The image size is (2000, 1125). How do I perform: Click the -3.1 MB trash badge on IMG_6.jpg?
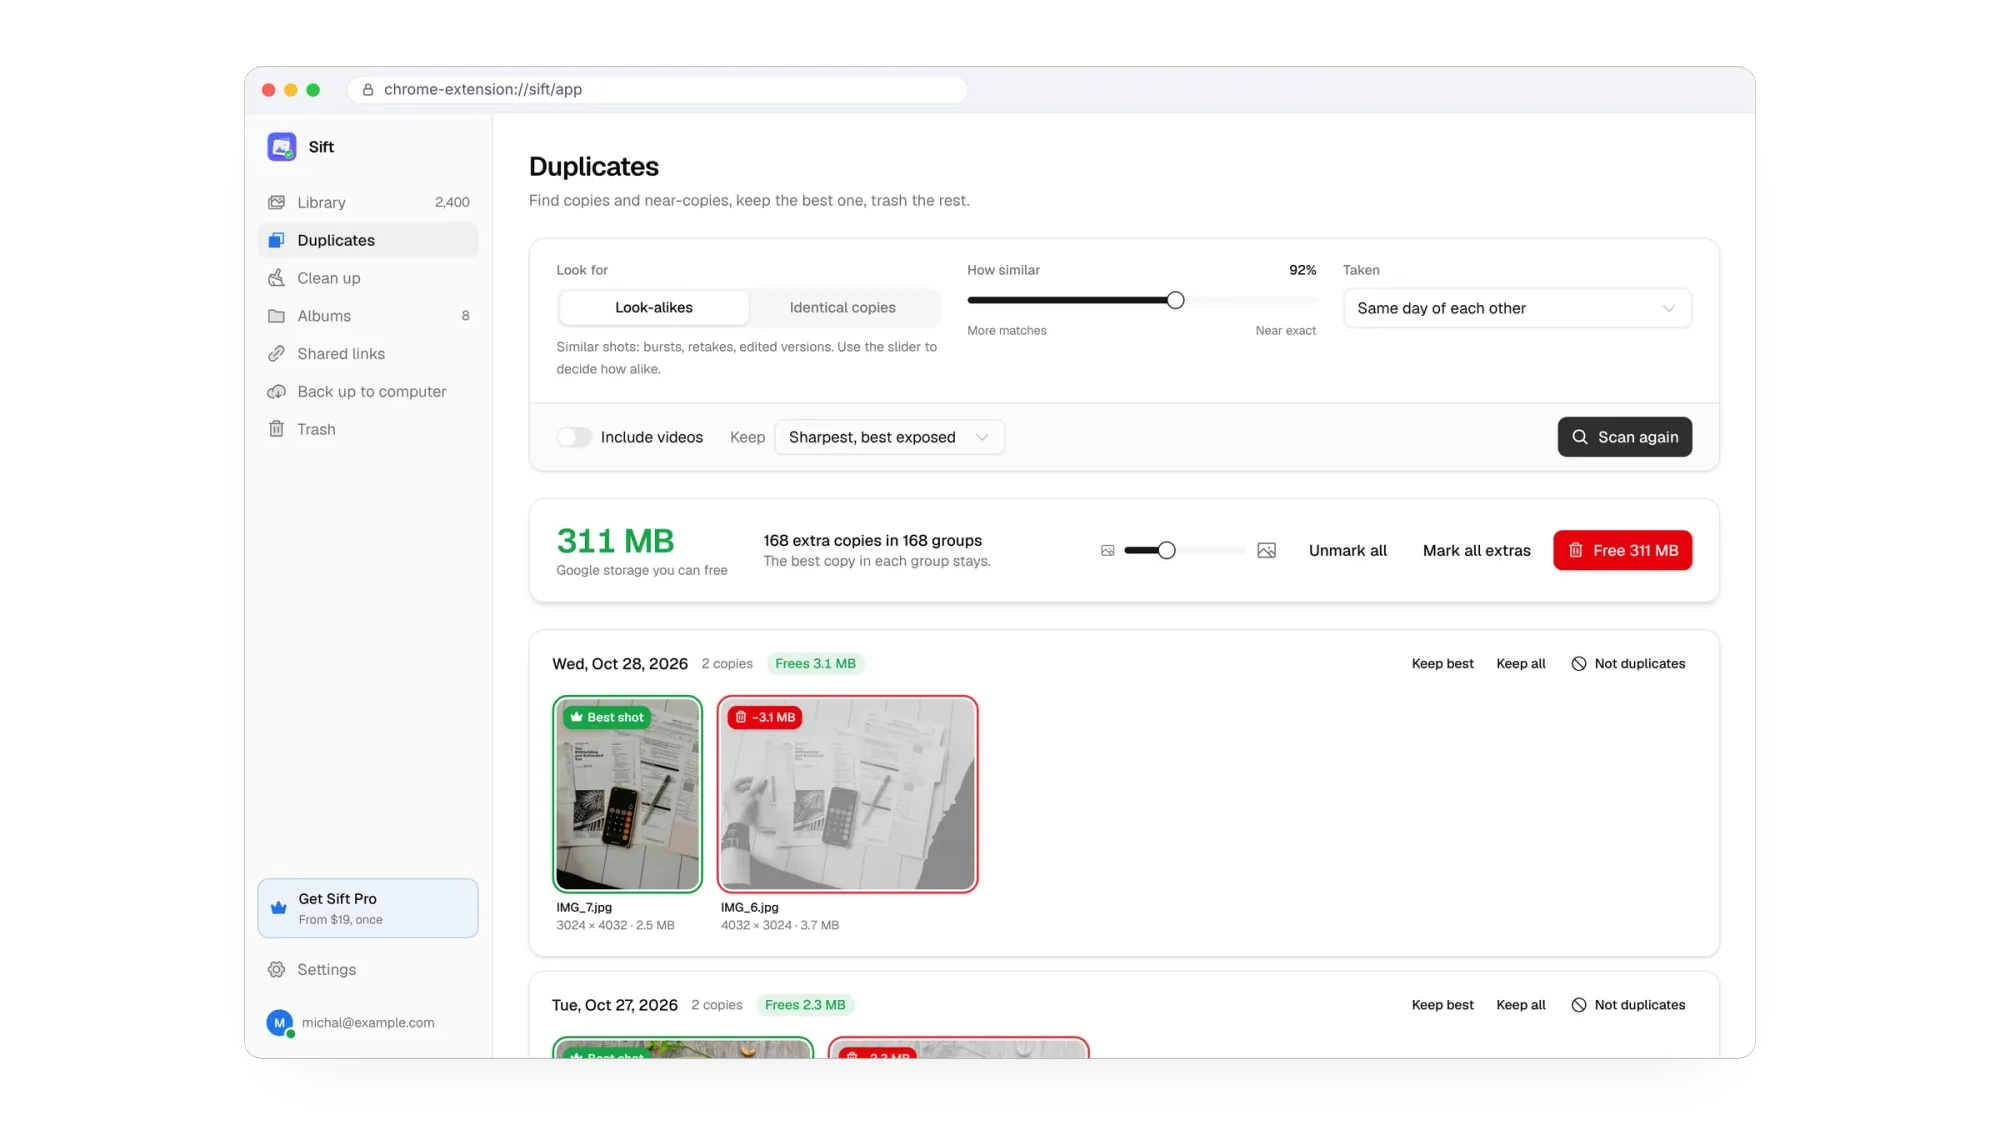[765, 718]
